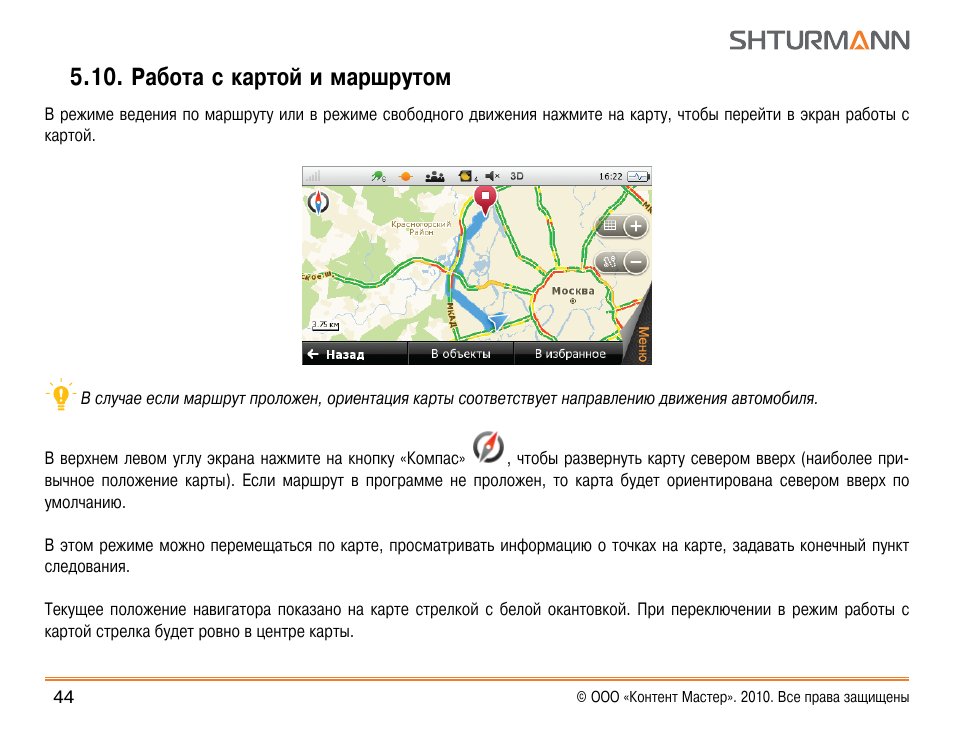This screenshot has width=954, height=732.
Task: Click the traffic info icon
Action: (465, 176)
